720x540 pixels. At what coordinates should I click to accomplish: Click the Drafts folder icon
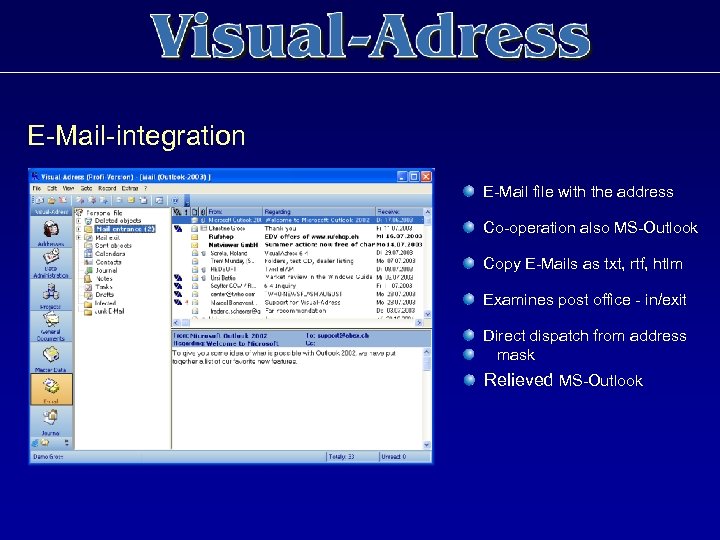tap(88, 295)
